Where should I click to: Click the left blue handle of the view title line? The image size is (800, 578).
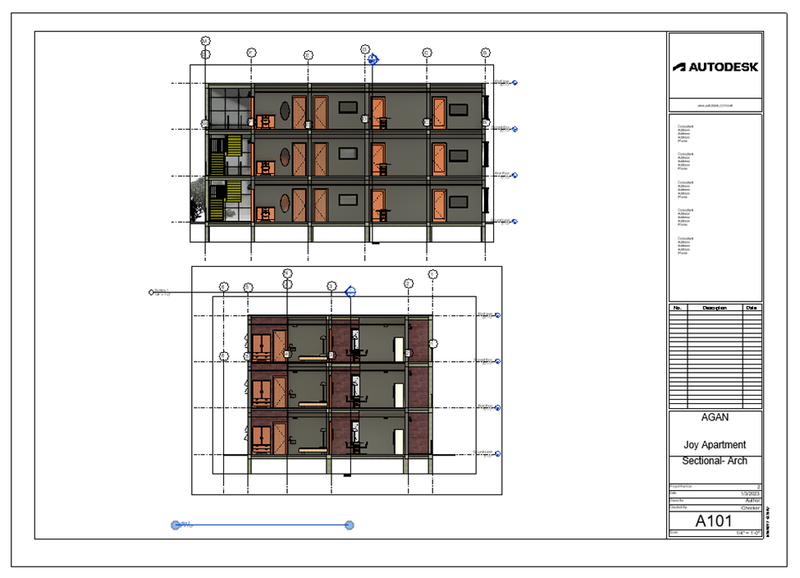[x=176, y=525]
